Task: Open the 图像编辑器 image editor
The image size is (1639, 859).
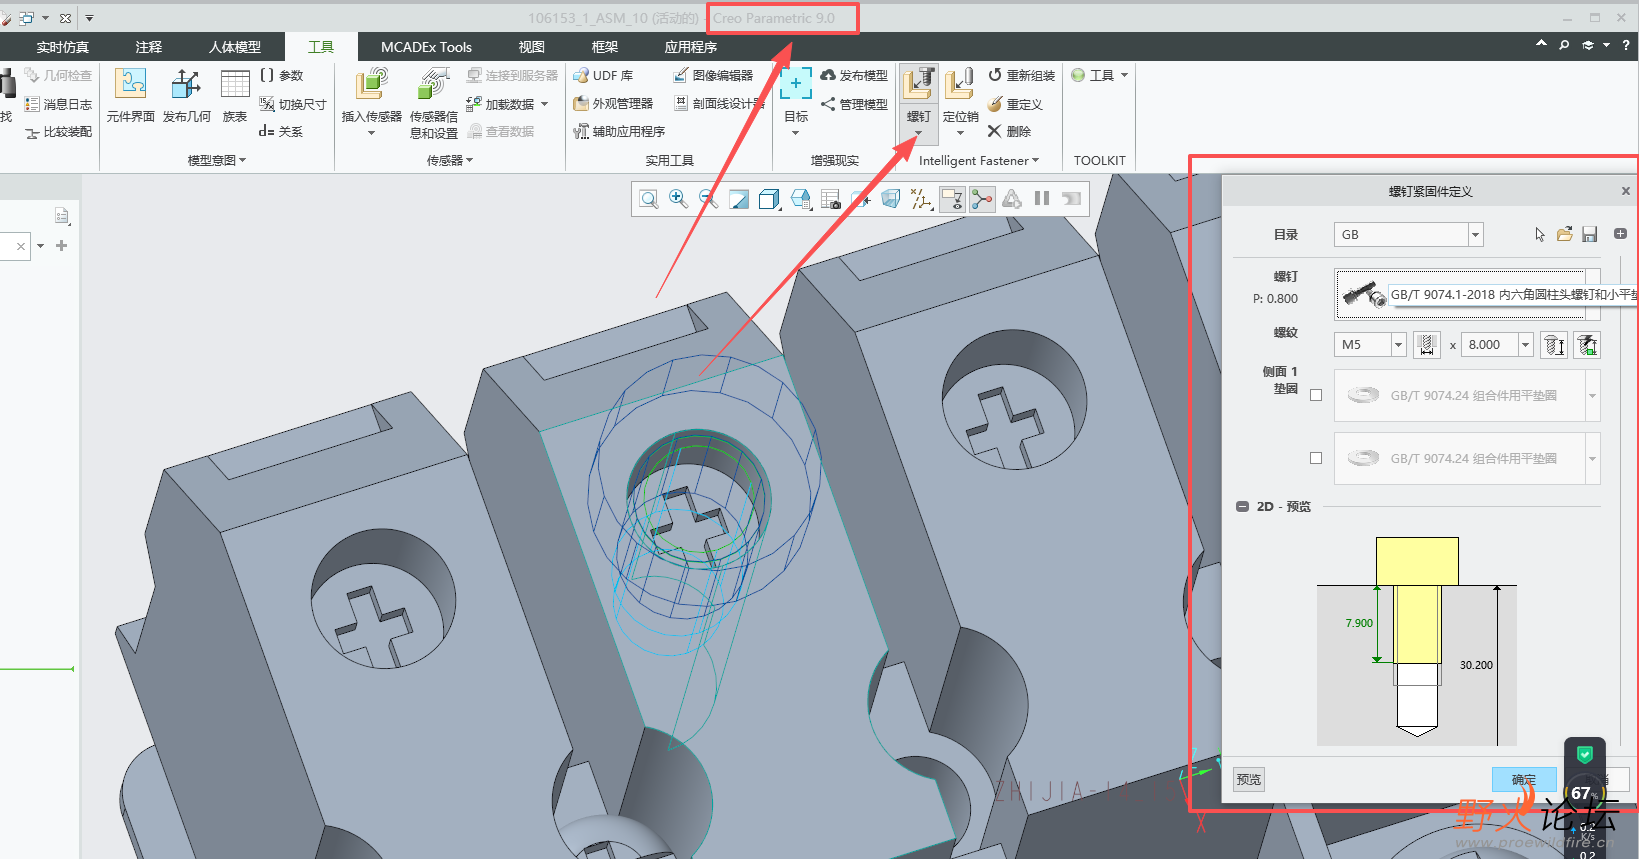Action: 713,76
